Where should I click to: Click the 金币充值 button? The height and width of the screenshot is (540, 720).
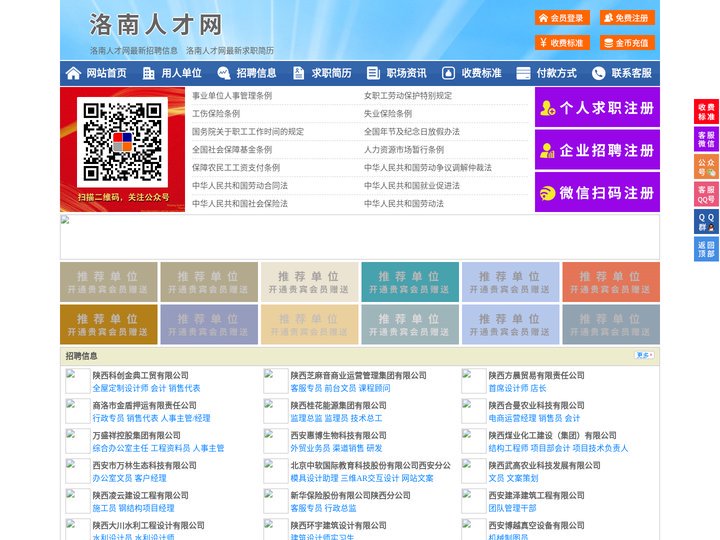click(627, 43)
